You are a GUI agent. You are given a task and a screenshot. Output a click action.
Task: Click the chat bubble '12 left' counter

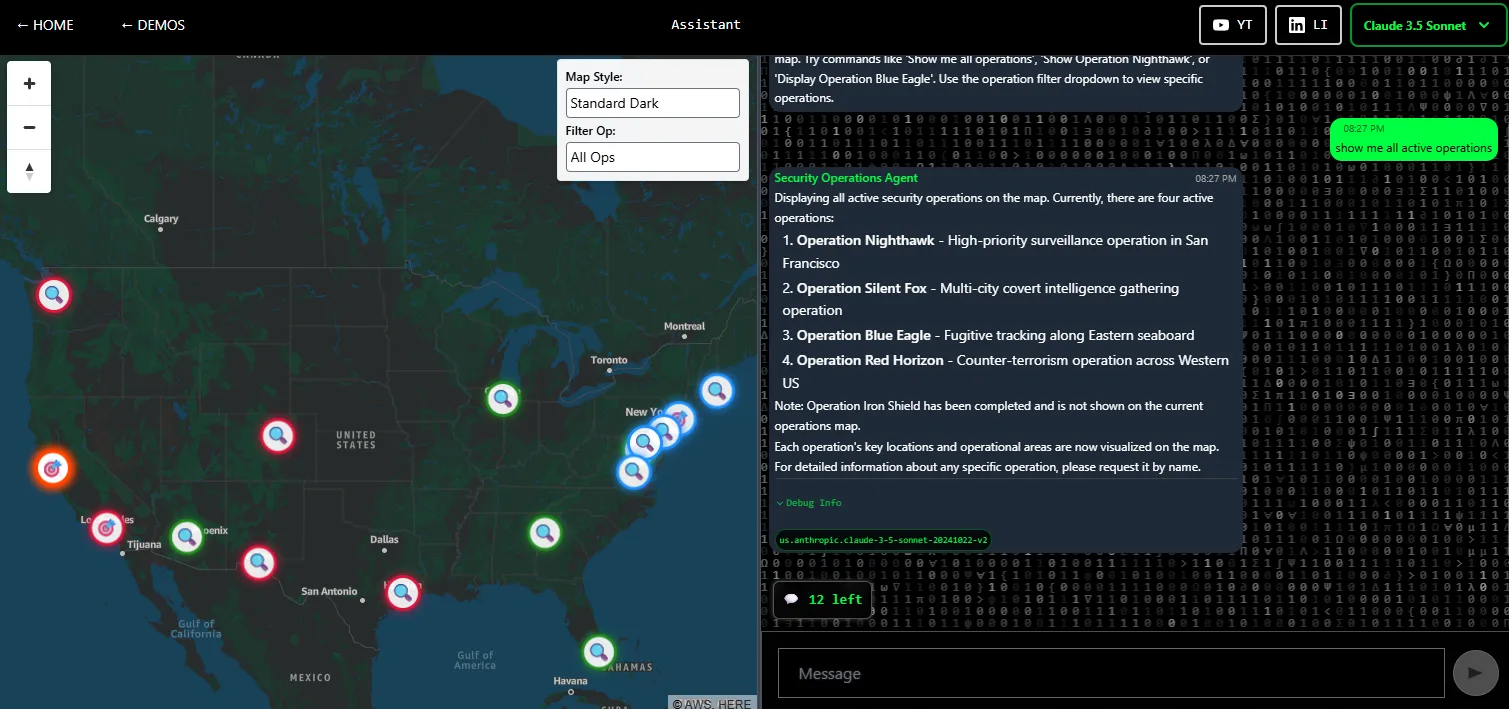822,599
